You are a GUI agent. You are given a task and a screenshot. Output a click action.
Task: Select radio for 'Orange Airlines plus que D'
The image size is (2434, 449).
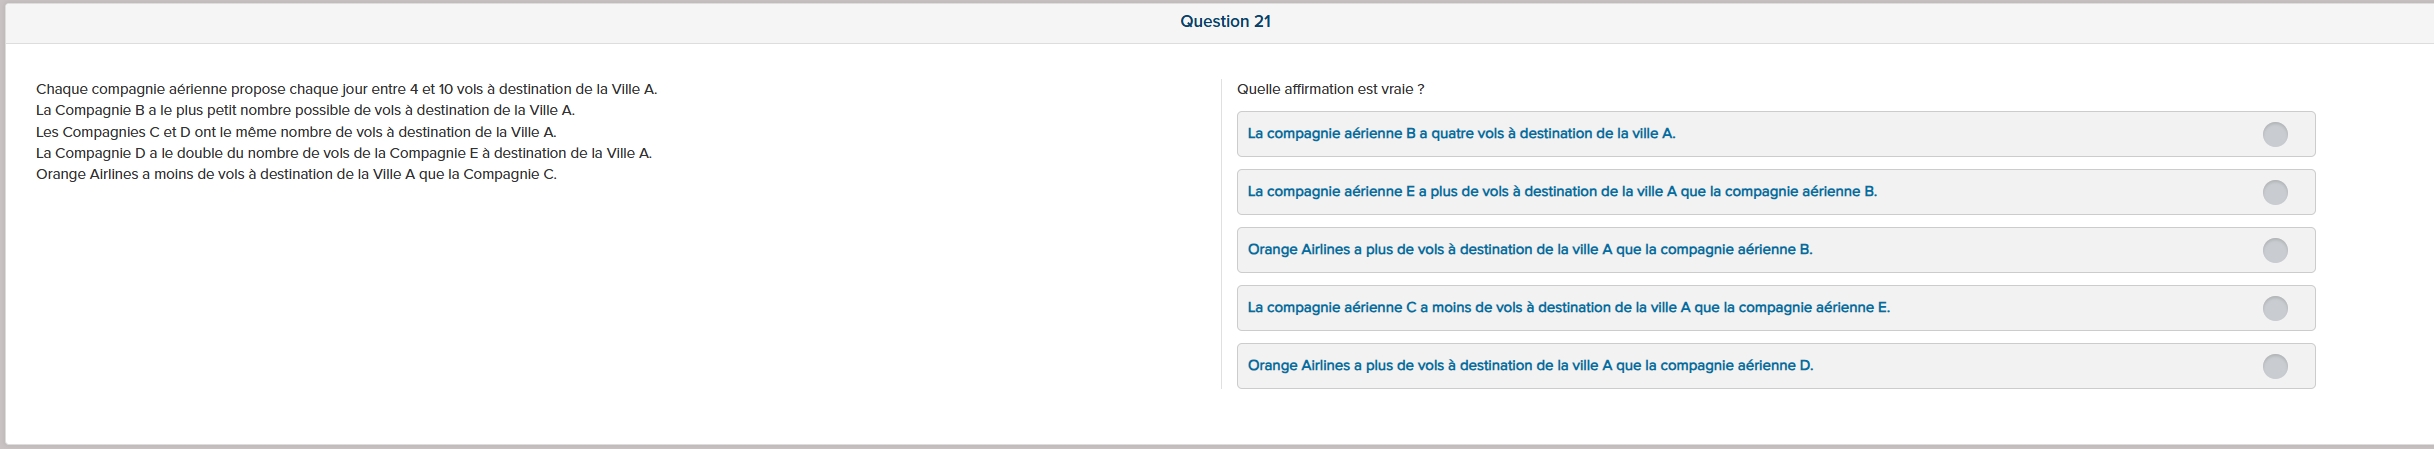click(x=2275, y=366)
